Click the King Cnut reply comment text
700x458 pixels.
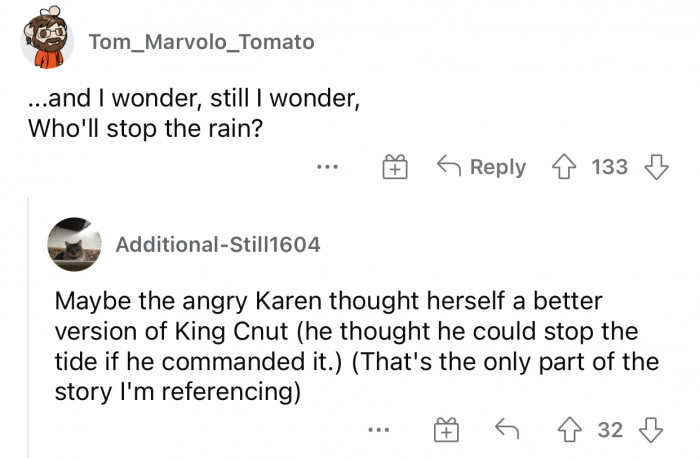tap(357, 346)
